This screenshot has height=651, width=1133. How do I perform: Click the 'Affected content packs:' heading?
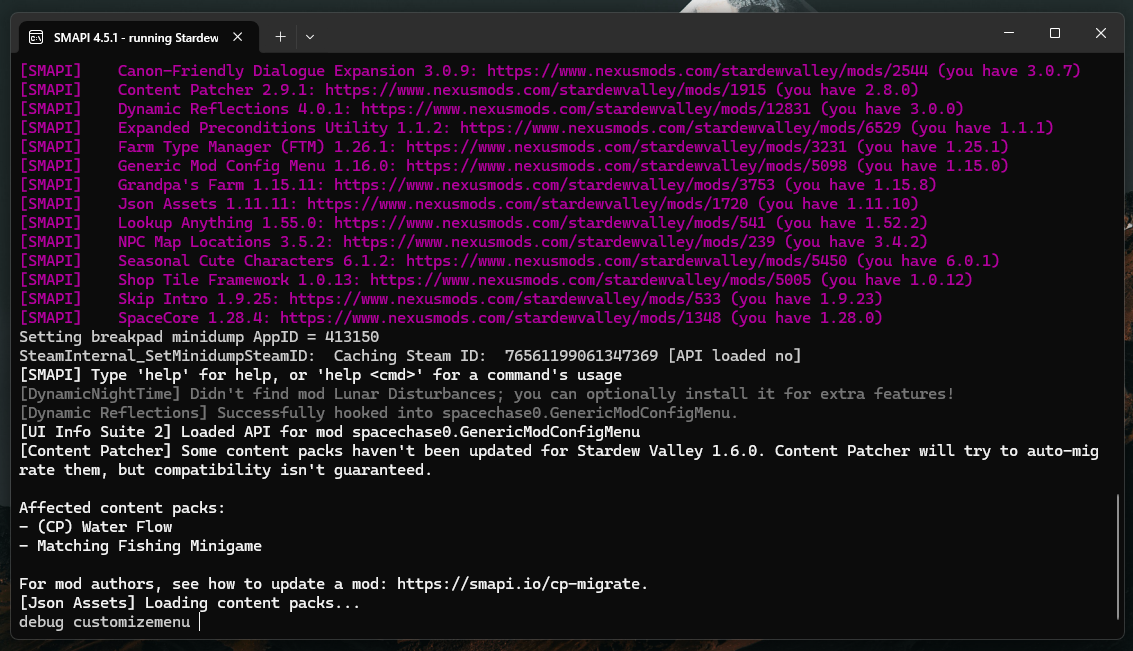(x=122, y=508)
